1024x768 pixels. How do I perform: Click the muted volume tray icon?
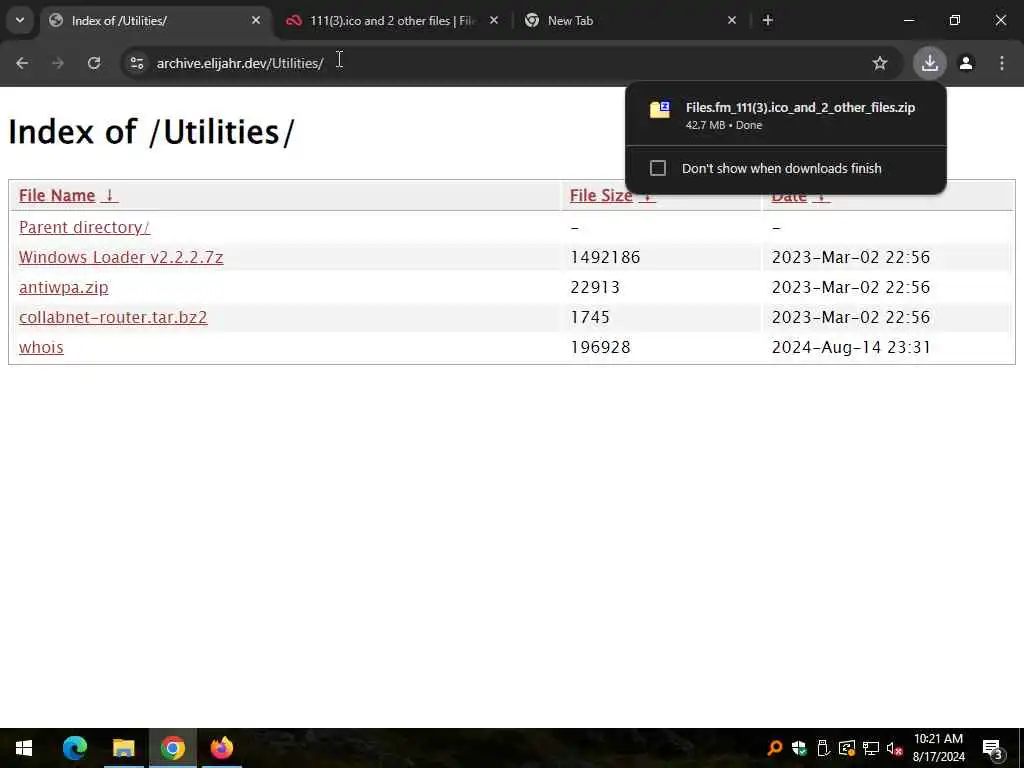pos(894,748)
